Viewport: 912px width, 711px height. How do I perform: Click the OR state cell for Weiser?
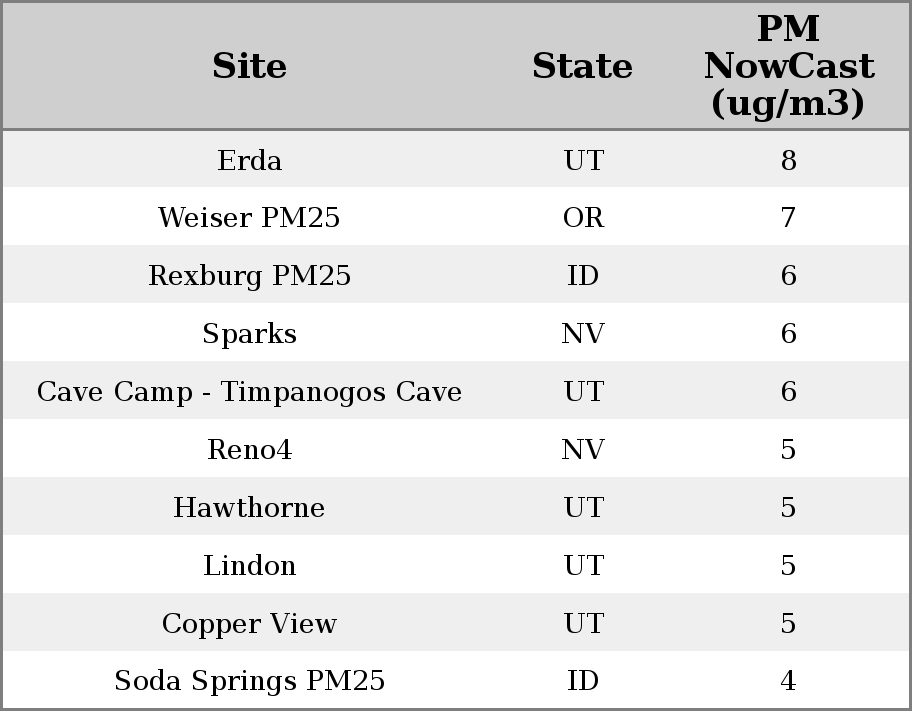(x=583, y=218)
